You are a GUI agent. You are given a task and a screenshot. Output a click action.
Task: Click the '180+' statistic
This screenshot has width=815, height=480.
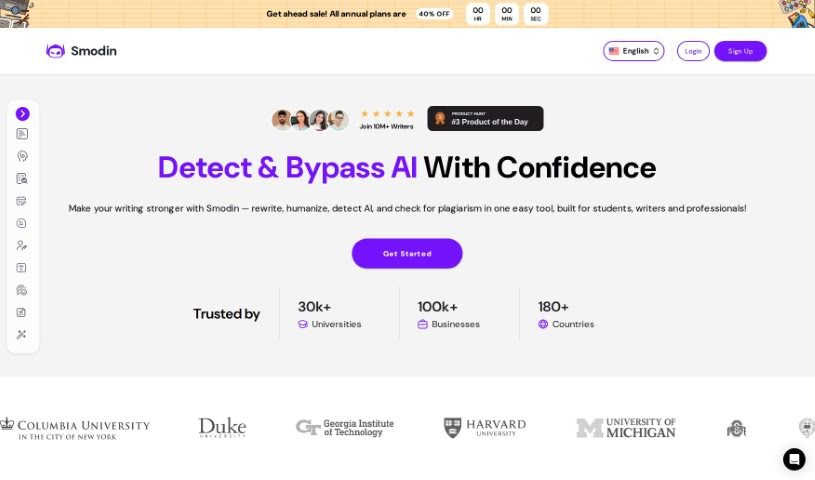(x=553, y=307)
